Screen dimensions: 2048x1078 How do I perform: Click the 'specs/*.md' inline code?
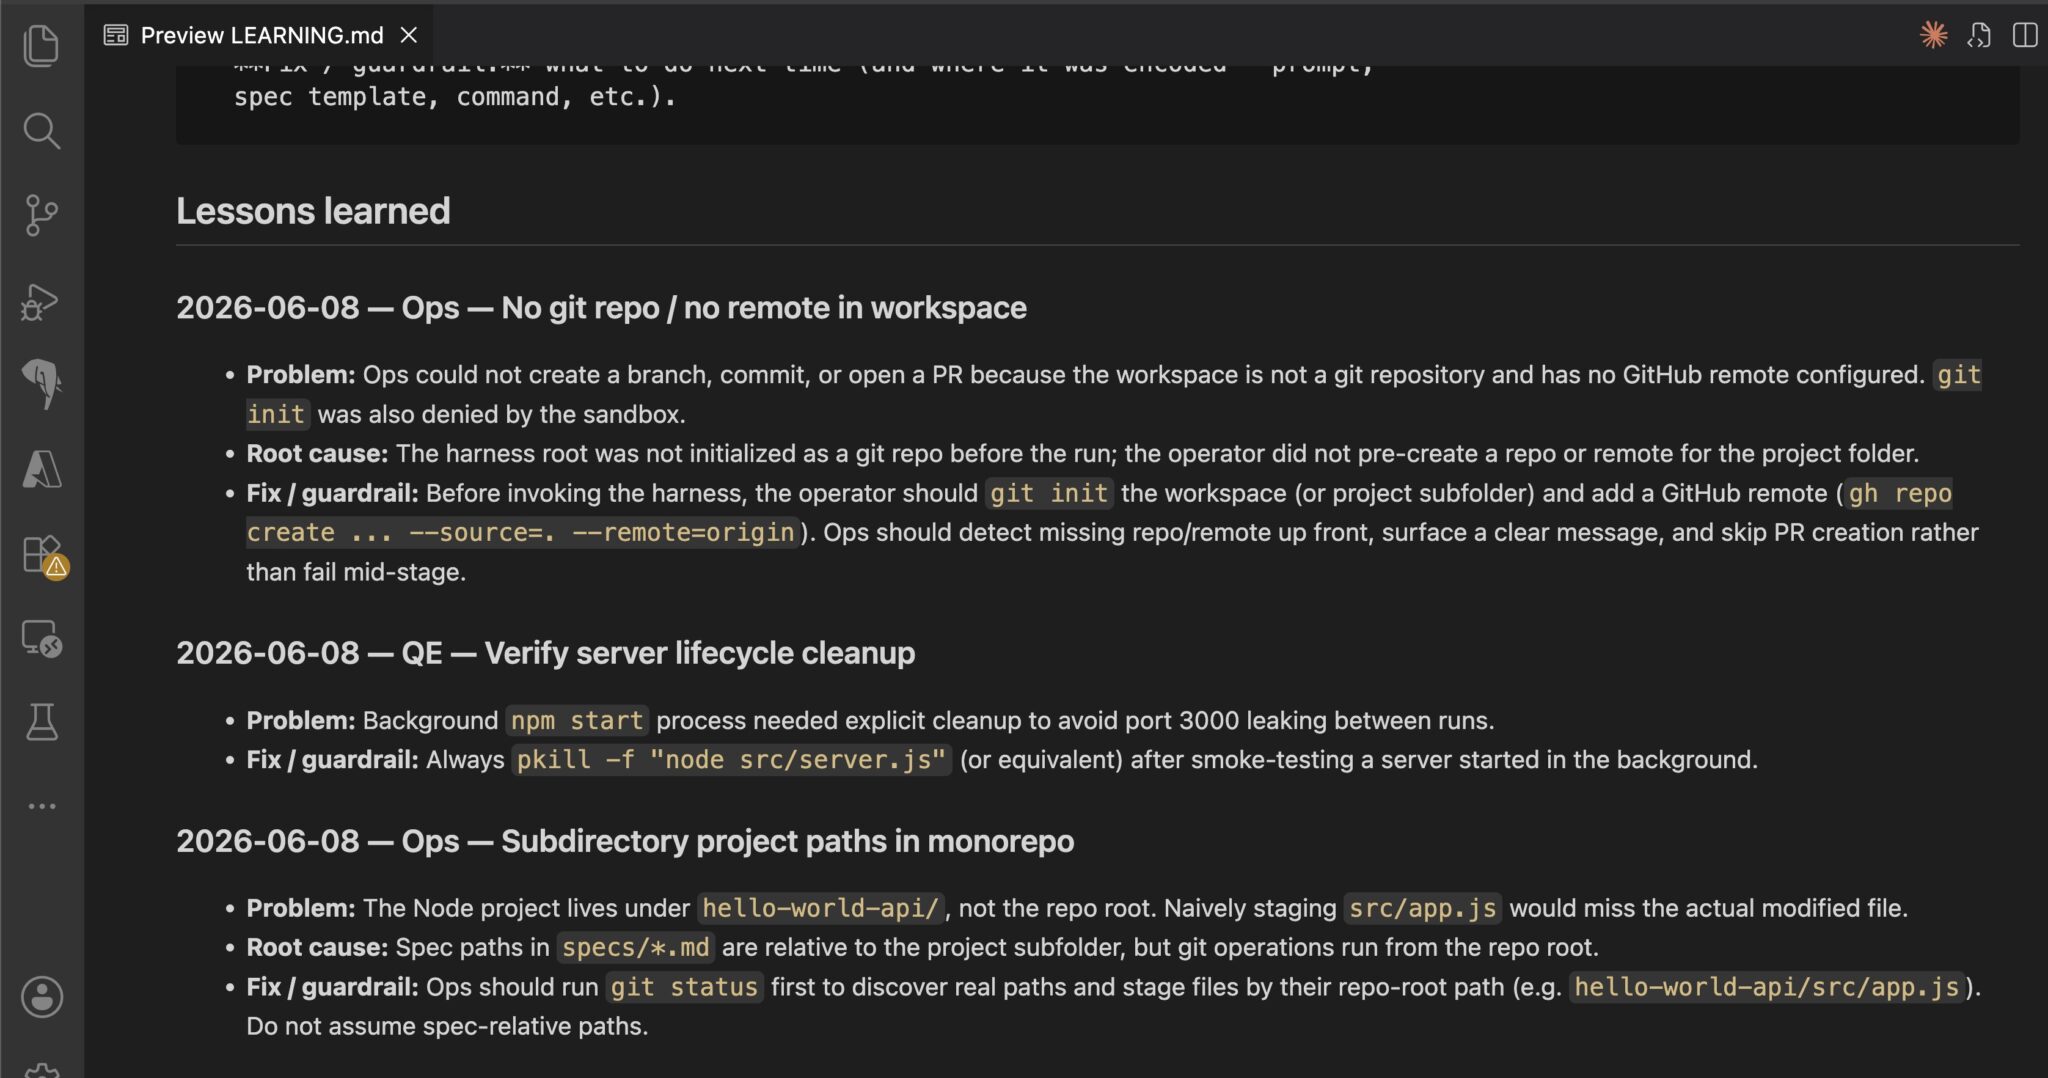(x=636, y=947)
